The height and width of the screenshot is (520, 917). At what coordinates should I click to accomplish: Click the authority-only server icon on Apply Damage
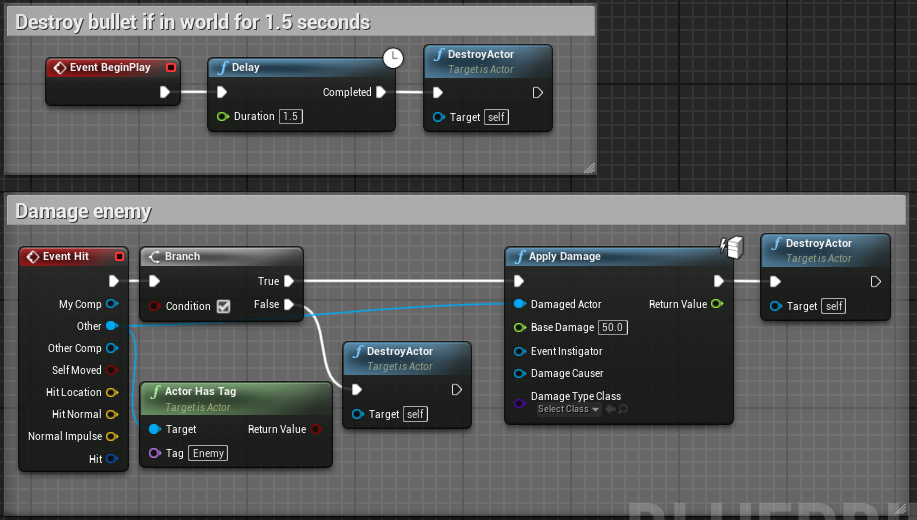730,246
